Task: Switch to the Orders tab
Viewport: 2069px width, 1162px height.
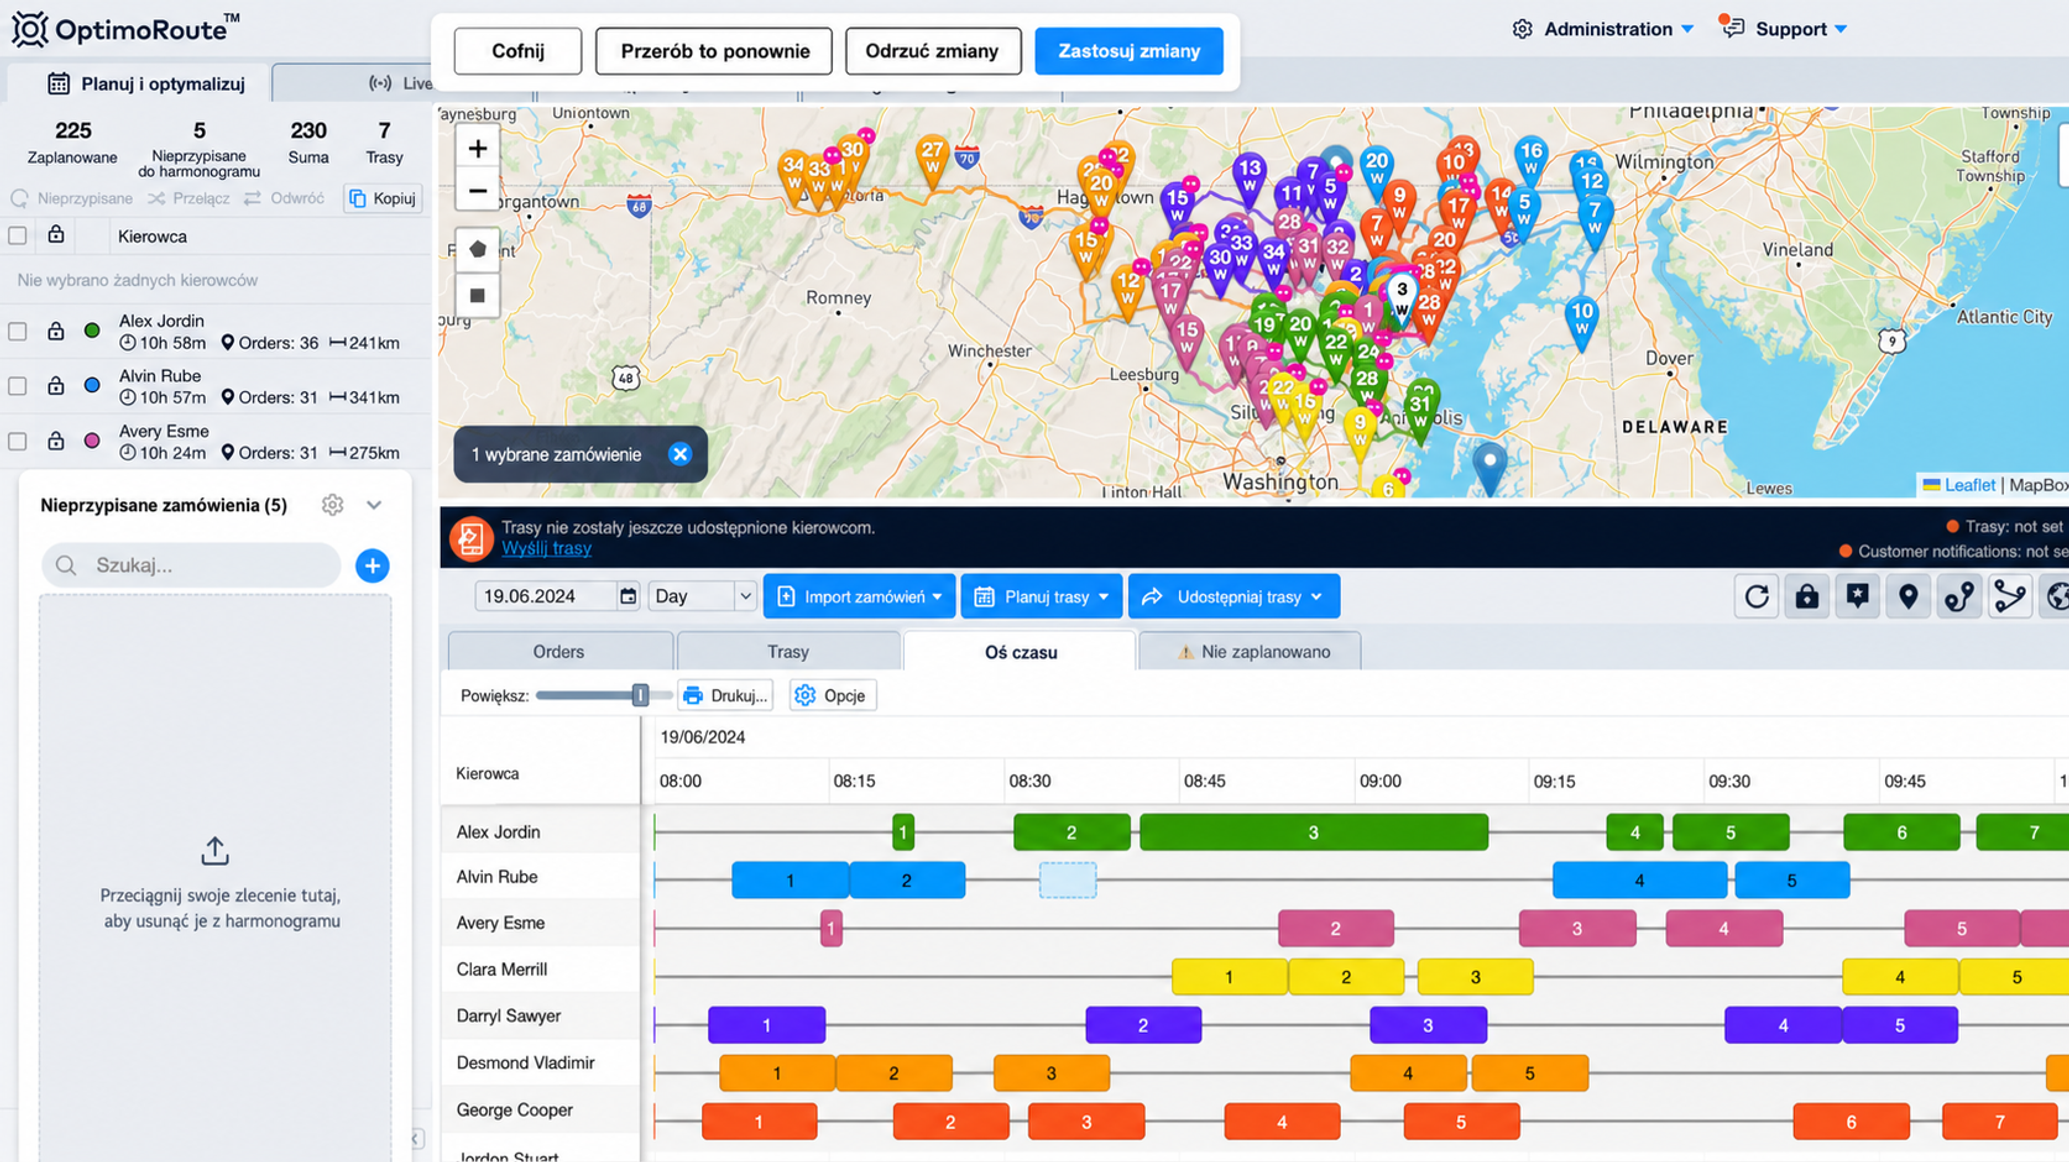Action: (559, 652)
